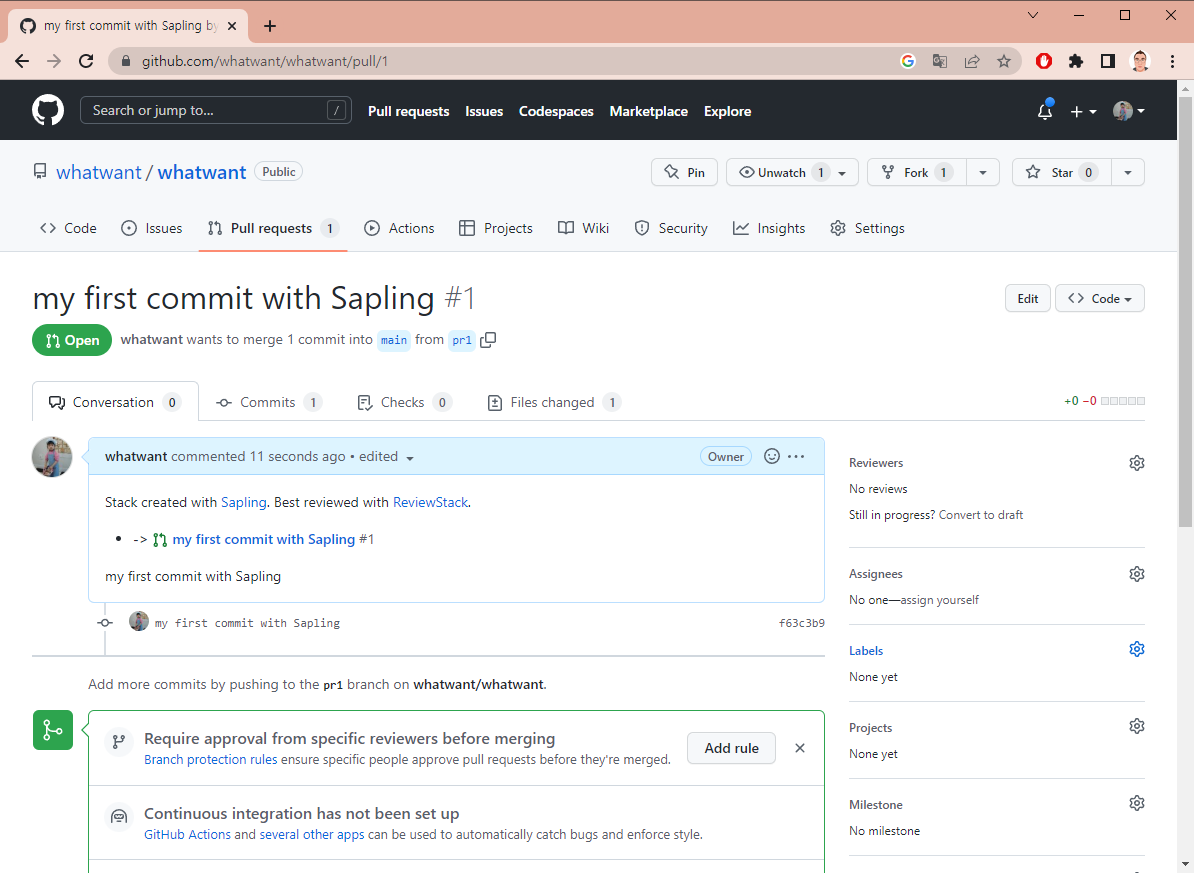Open Codespaces in the top navigation
Image resolution: width=1194 pixels, height=873 pixels.
(556, 111)
